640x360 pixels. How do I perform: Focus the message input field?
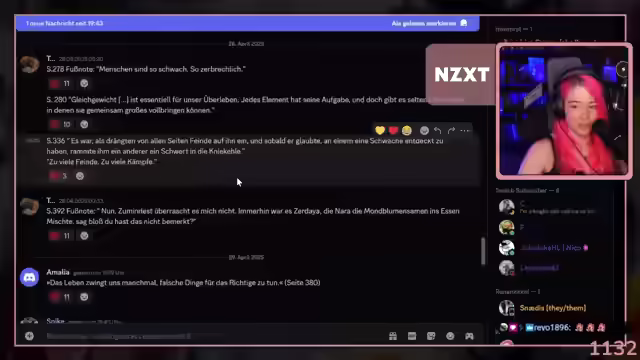[212, 336]
